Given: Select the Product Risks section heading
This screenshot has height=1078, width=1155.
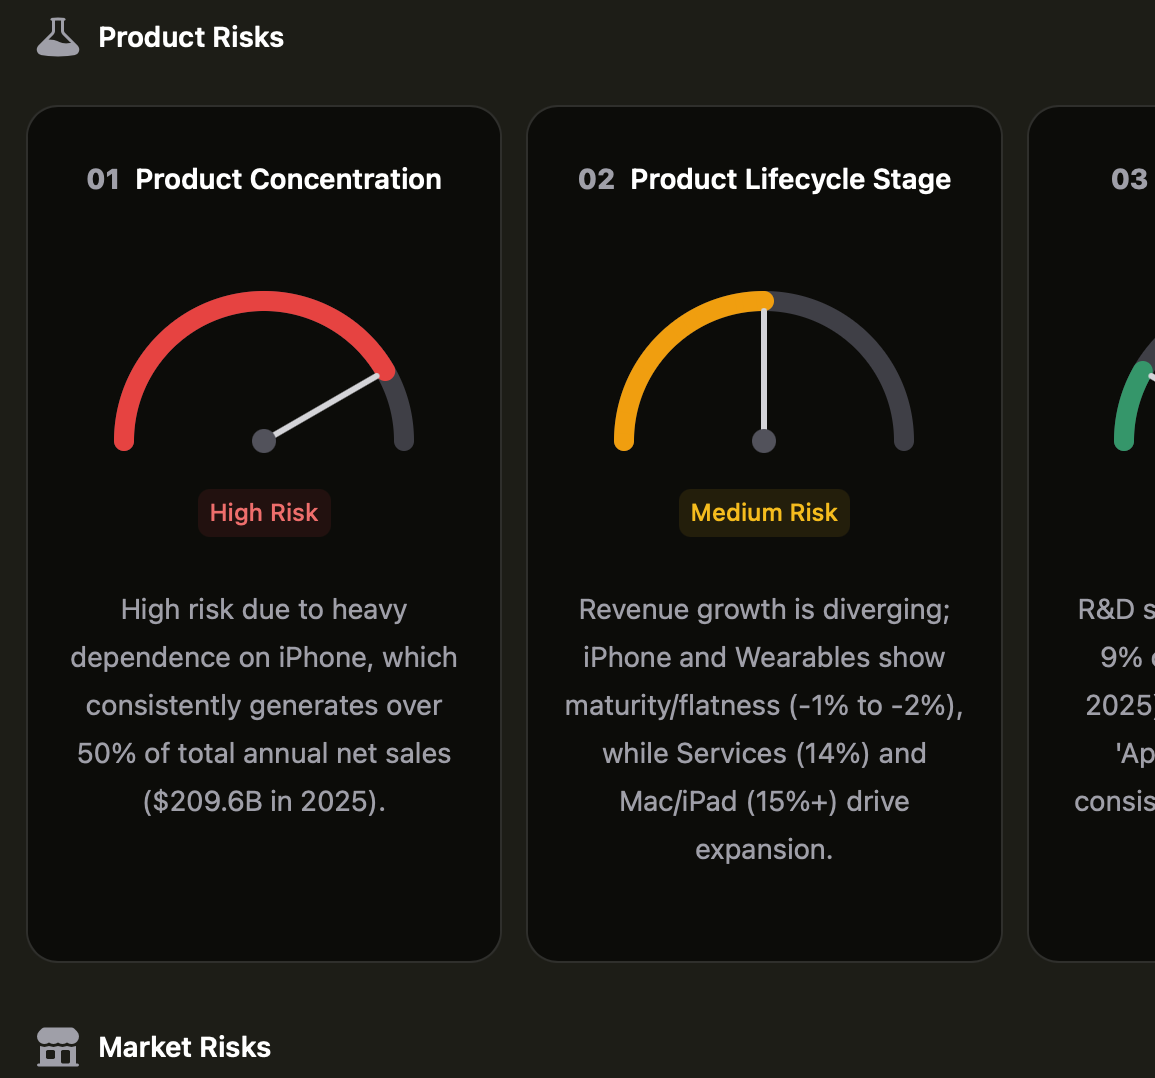Looking at the screenshot, I should 191,38.
